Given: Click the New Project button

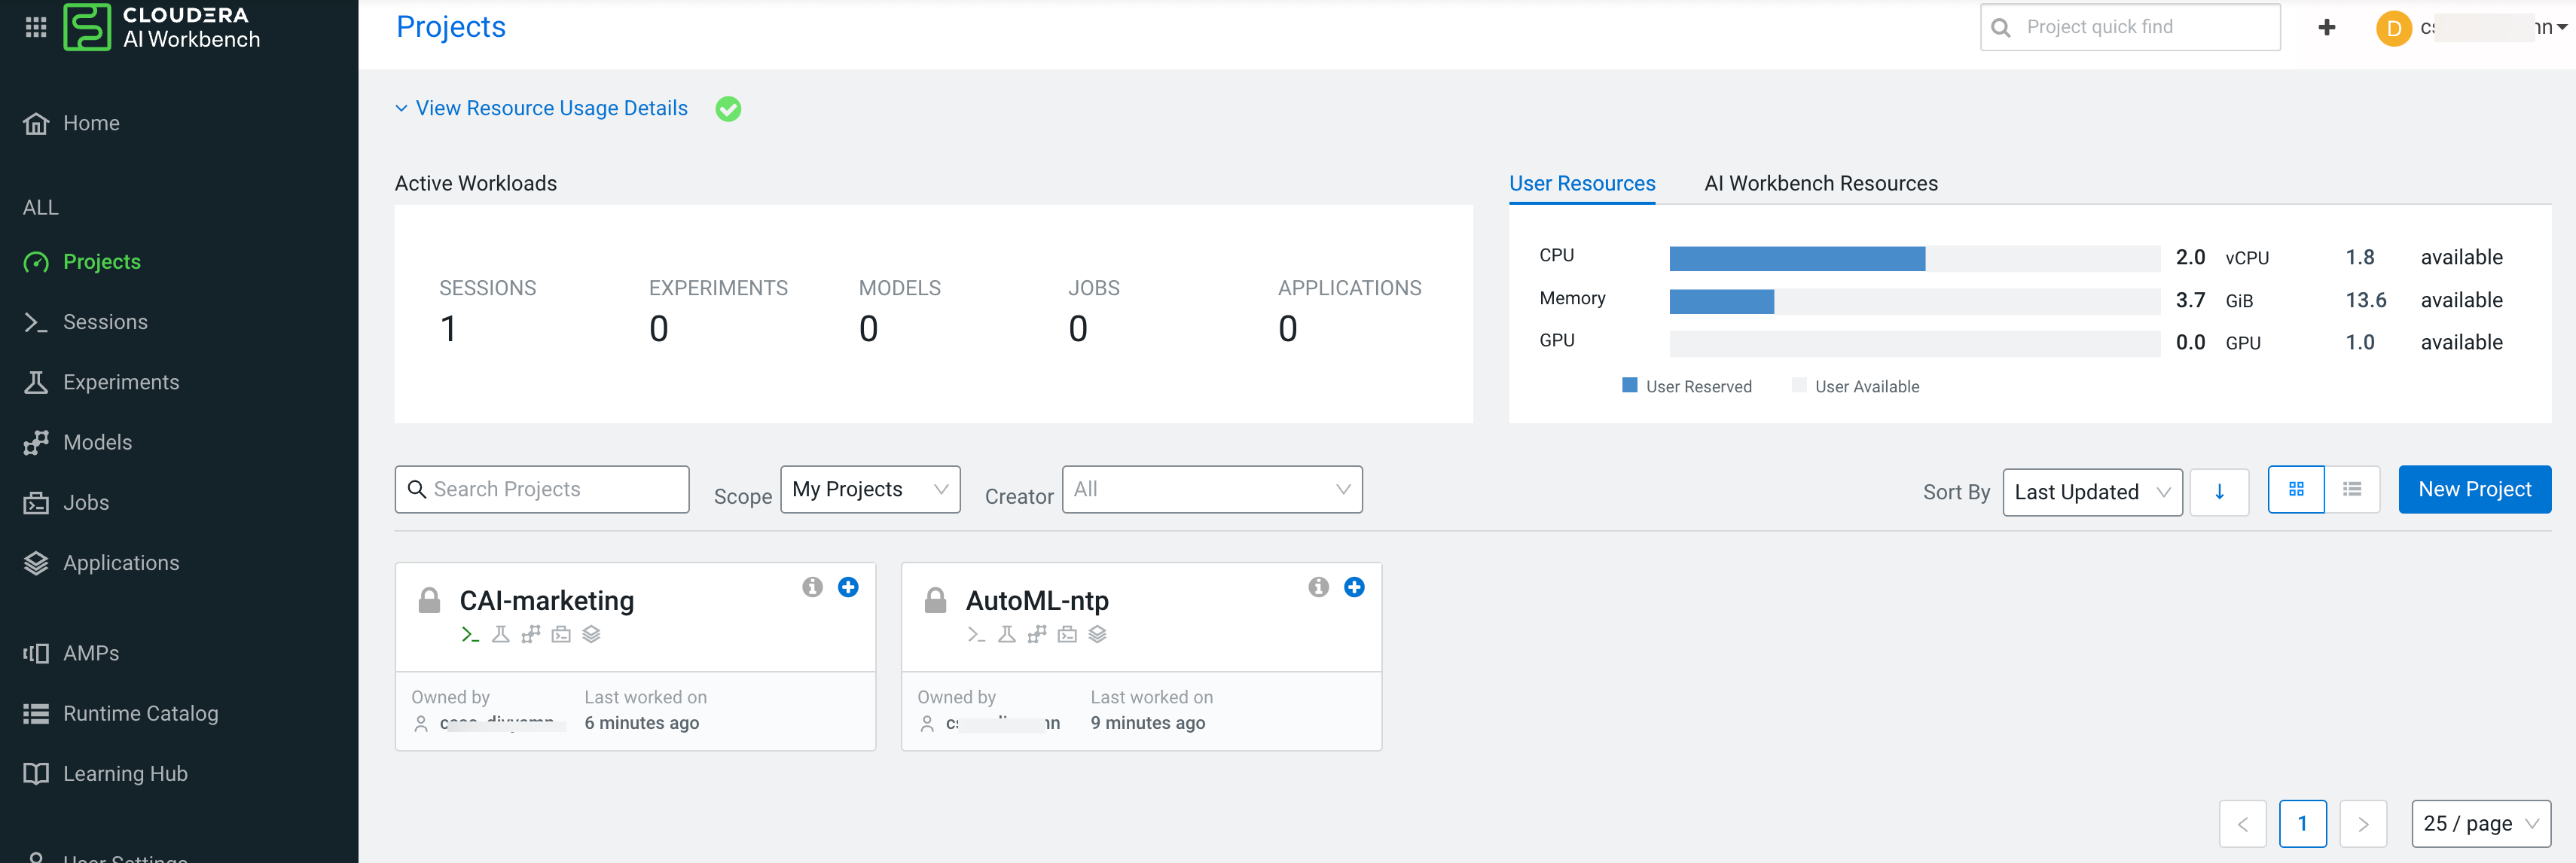Looking at the screenshot, I should click(x=2474, y=490).
